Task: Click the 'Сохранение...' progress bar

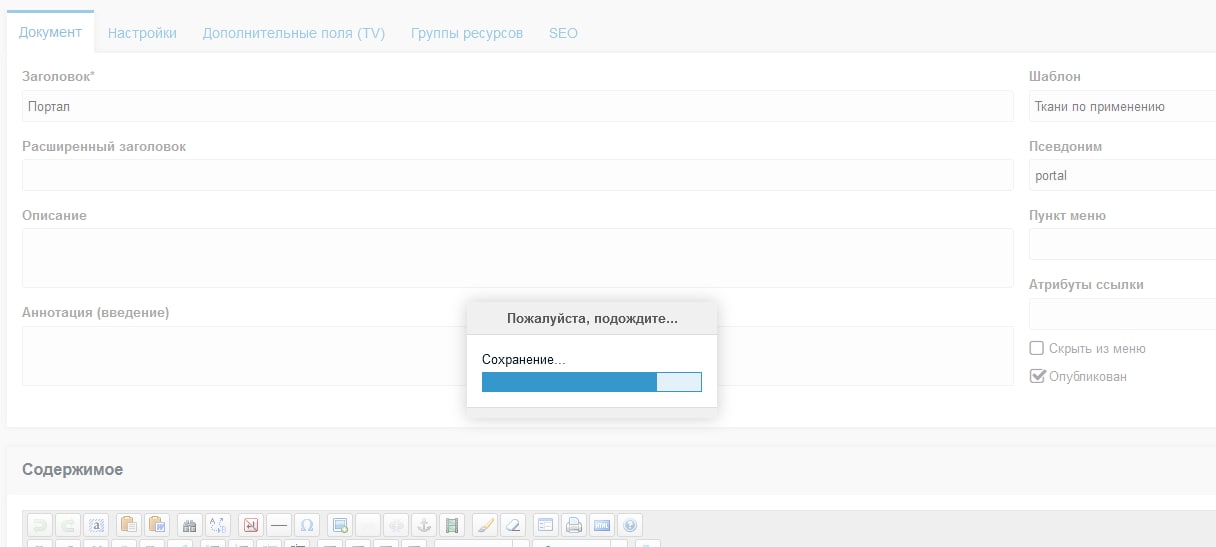Action: point(592,382)
